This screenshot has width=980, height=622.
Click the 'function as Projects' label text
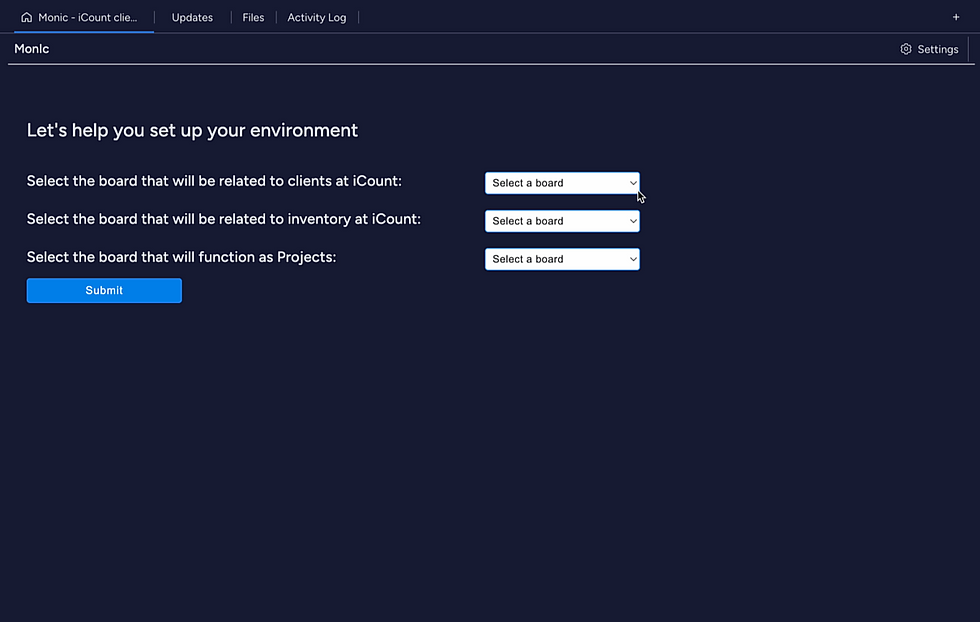181,257
